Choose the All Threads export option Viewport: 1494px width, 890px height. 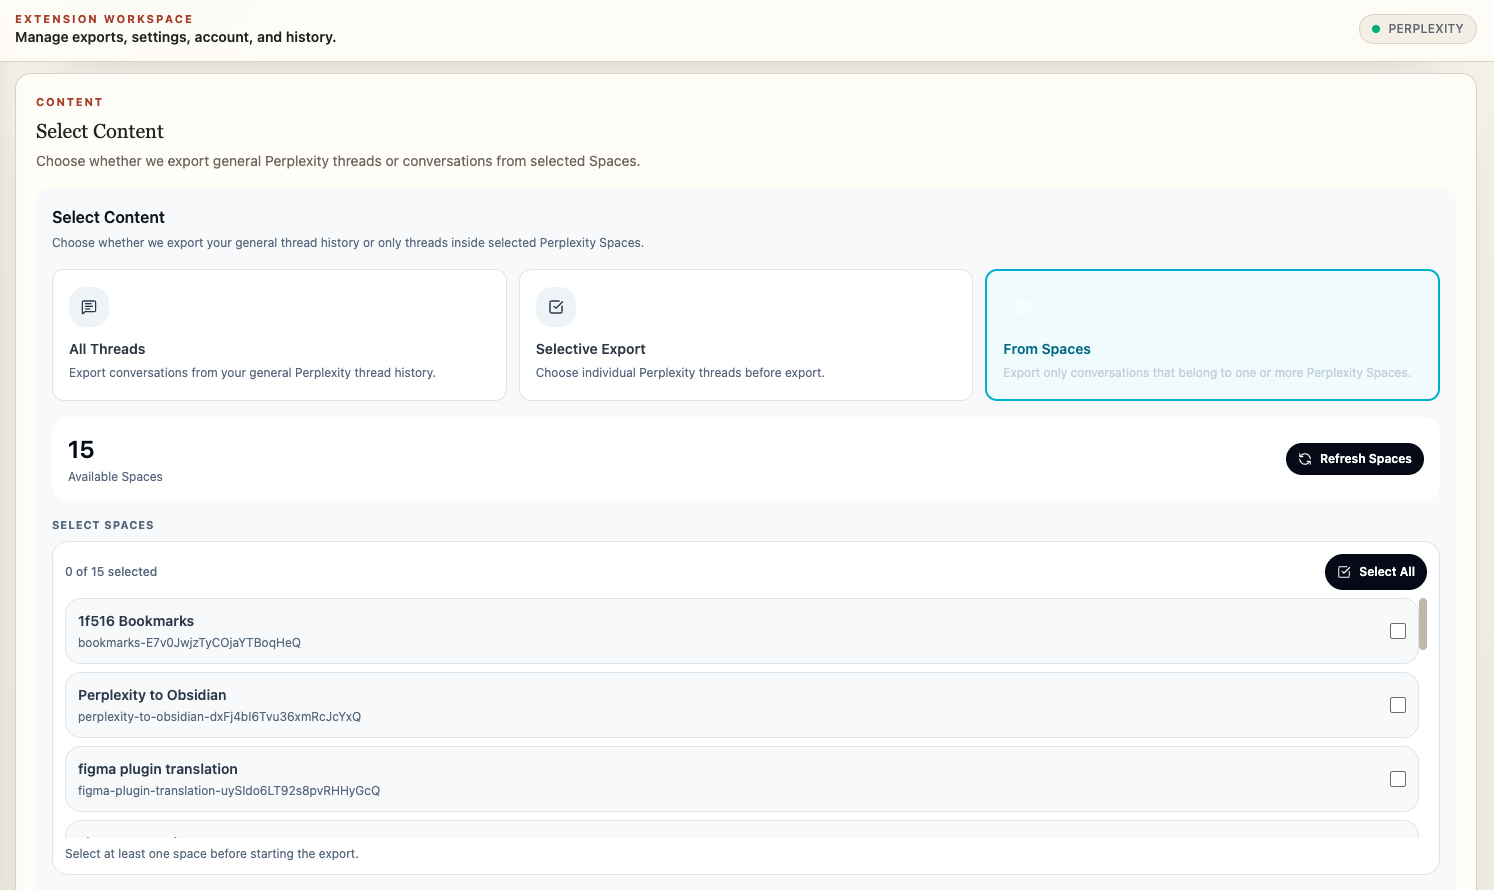click(279, 335)
